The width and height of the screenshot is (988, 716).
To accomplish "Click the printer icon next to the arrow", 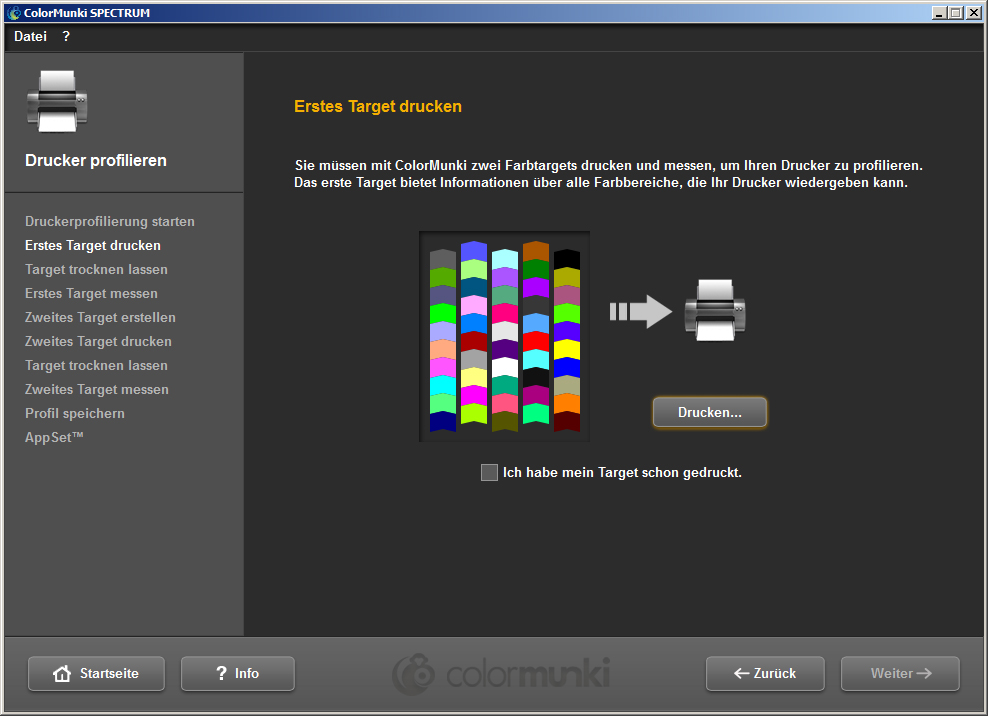I will (715, 310).
